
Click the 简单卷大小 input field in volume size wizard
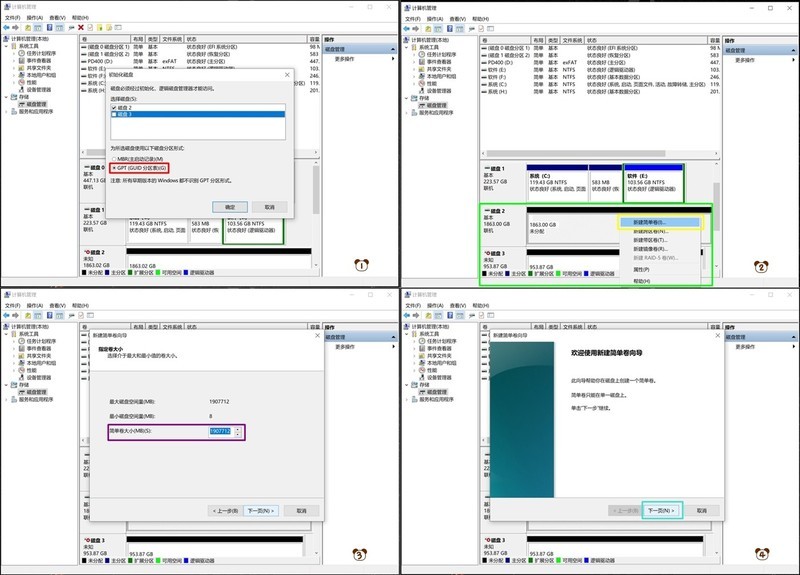[x=220, y=432]
